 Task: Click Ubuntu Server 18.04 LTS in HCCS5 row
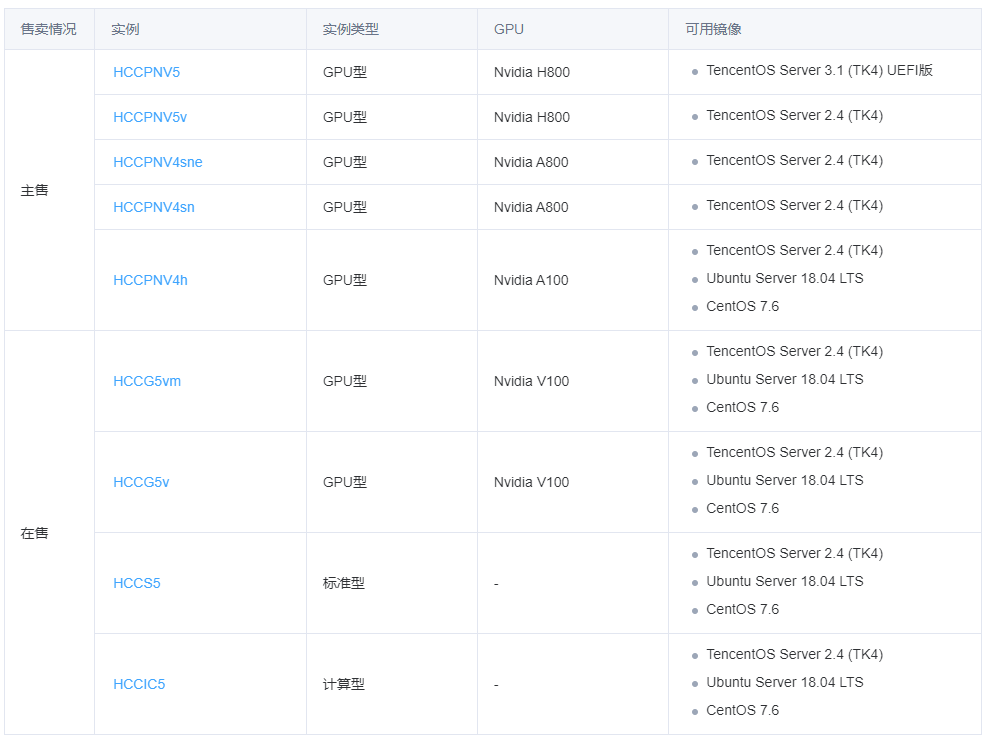click(784, 581)
